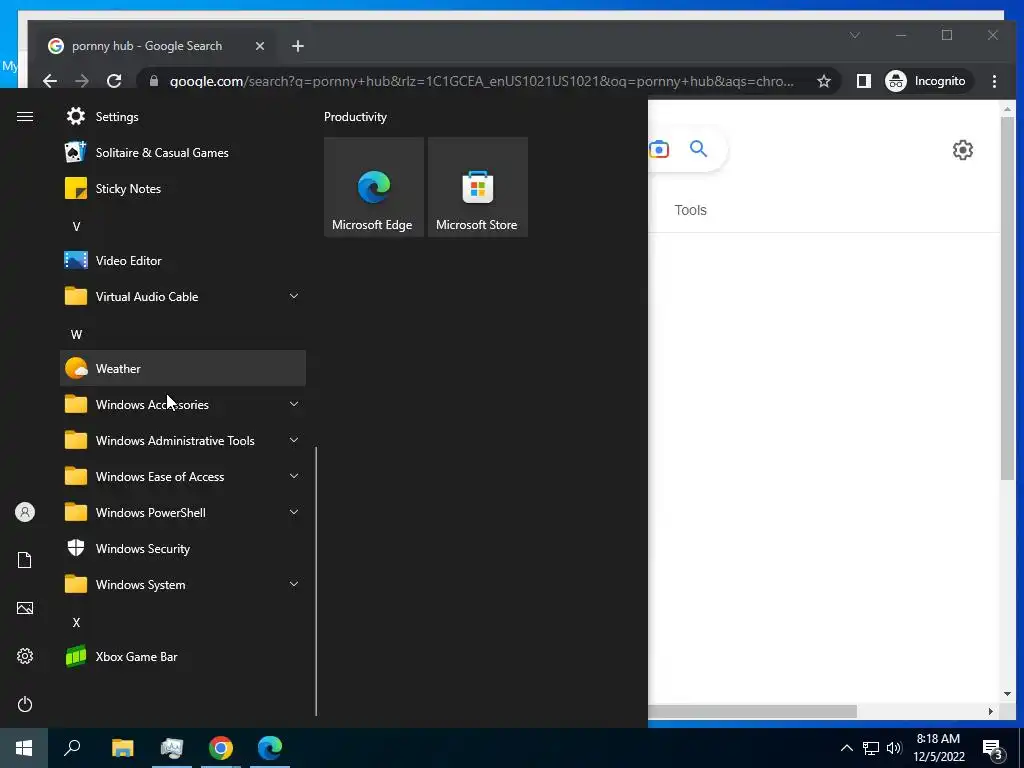This screenshot has width=1024, height=768.
Task: Expand Windows Administrative Tools folder
Action: [x=183, y=441]
